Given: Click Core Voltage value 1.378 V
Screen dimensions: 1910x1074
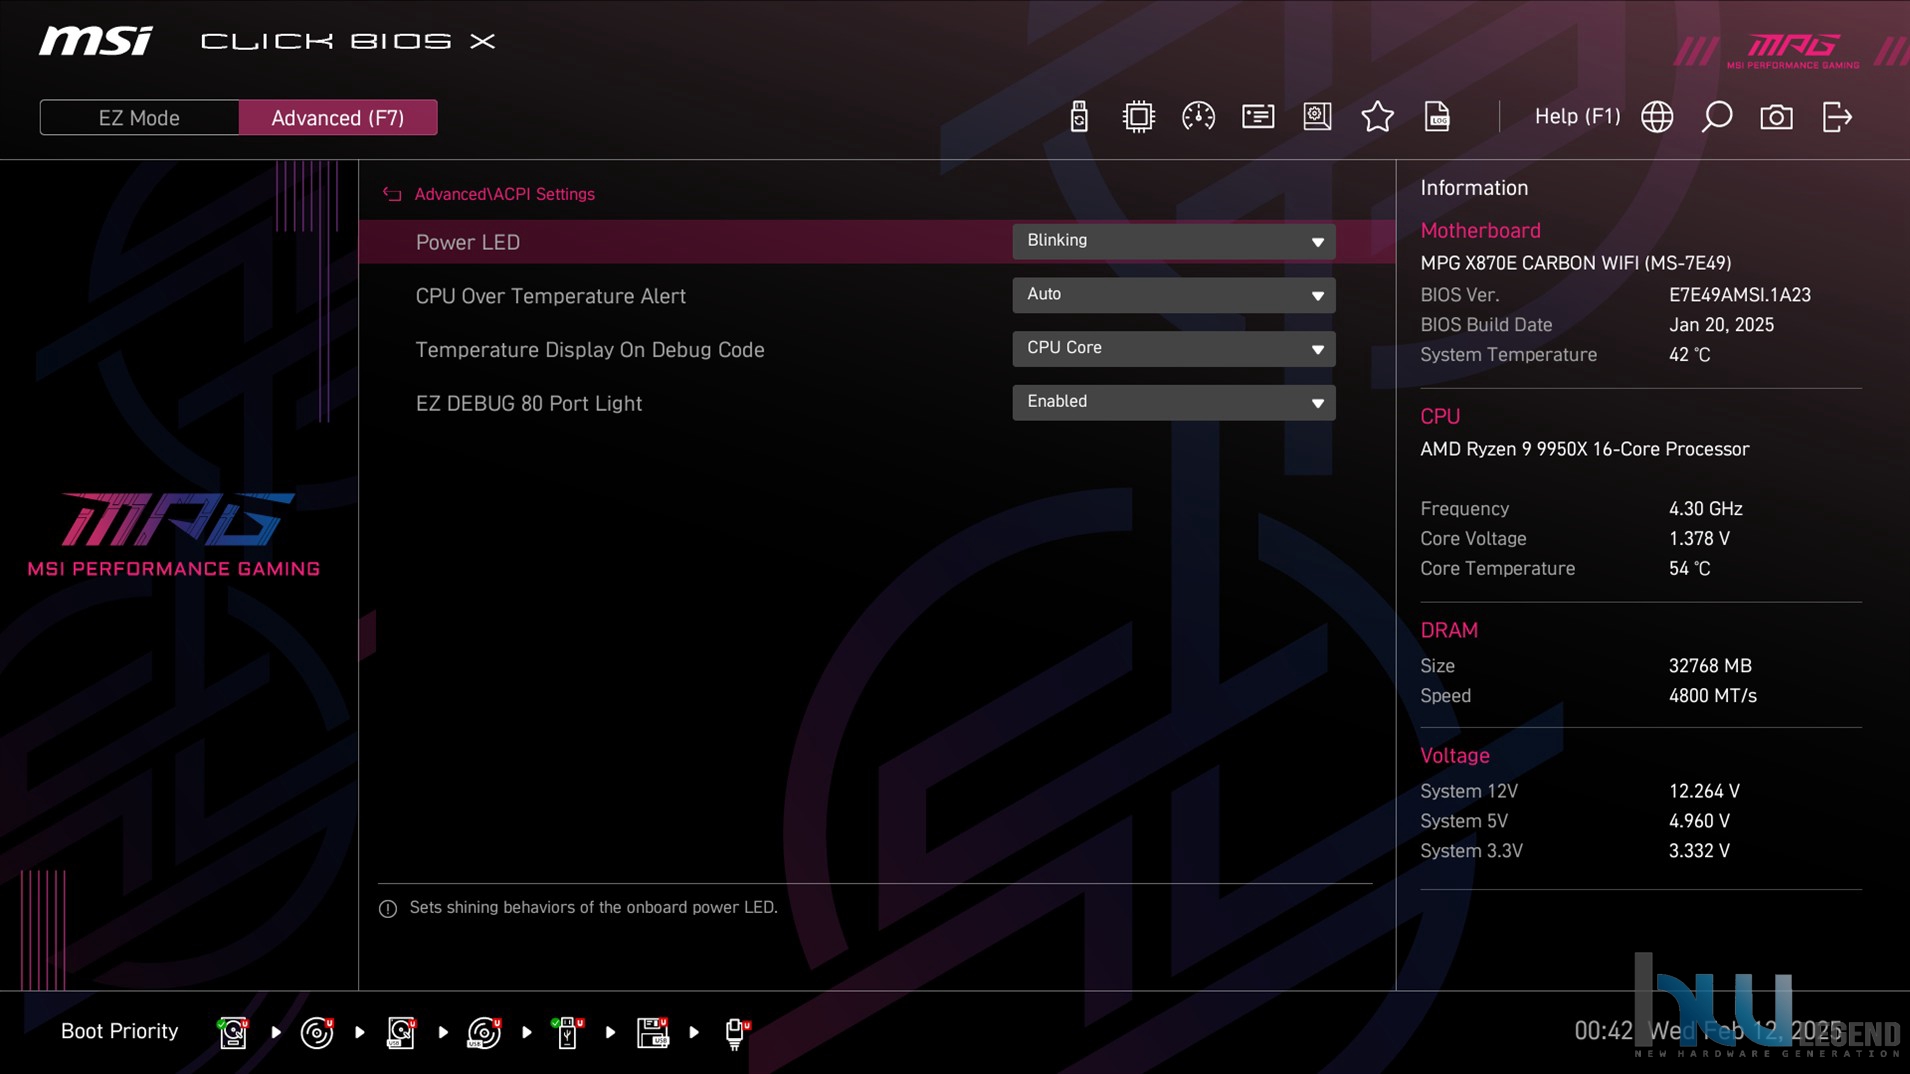Looking at the screenshot, I should (x=1698, y=539).
